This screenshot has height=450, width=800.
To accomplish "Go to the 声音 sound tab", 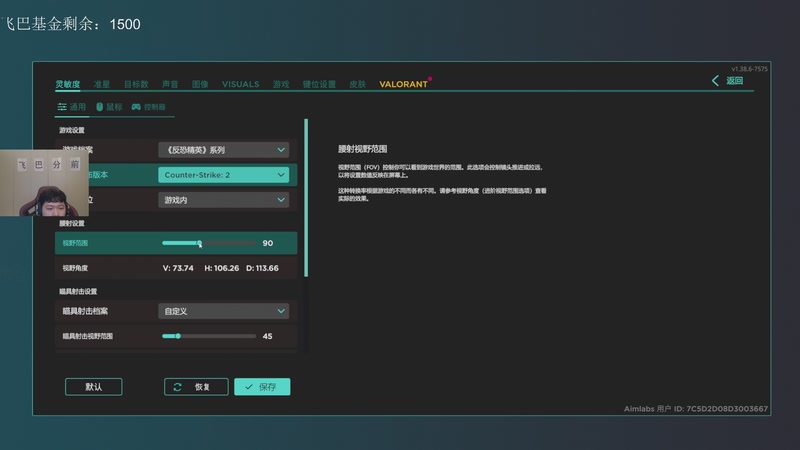I will point(170,84).
